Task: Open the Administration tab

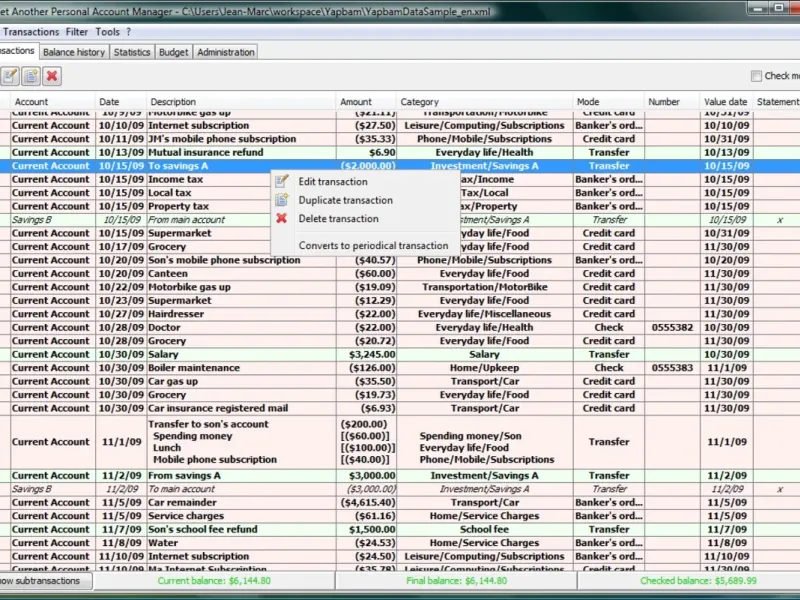Action: click(226, 52)
